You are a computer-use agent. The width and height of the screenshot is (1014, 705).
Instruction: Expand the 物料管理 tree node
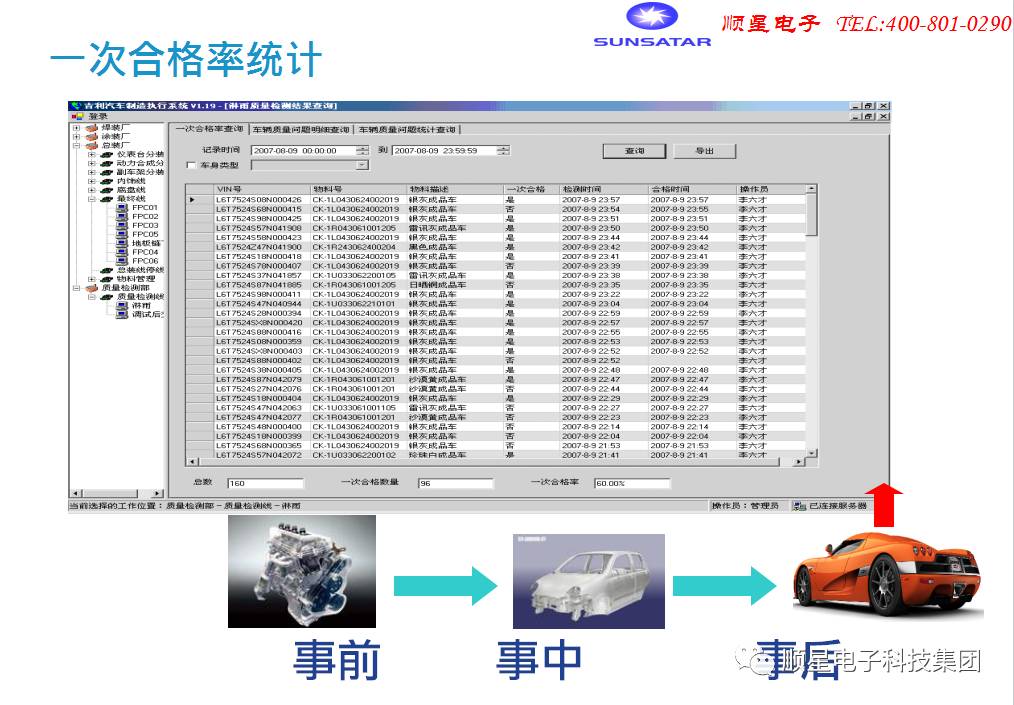(92, 279)
